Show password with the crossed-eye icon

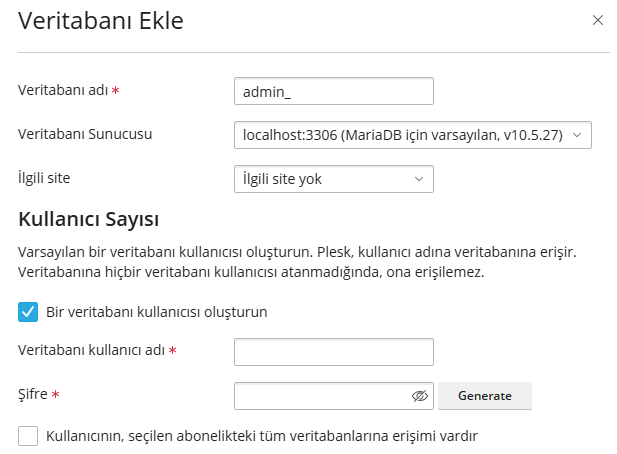click(419, 396)
